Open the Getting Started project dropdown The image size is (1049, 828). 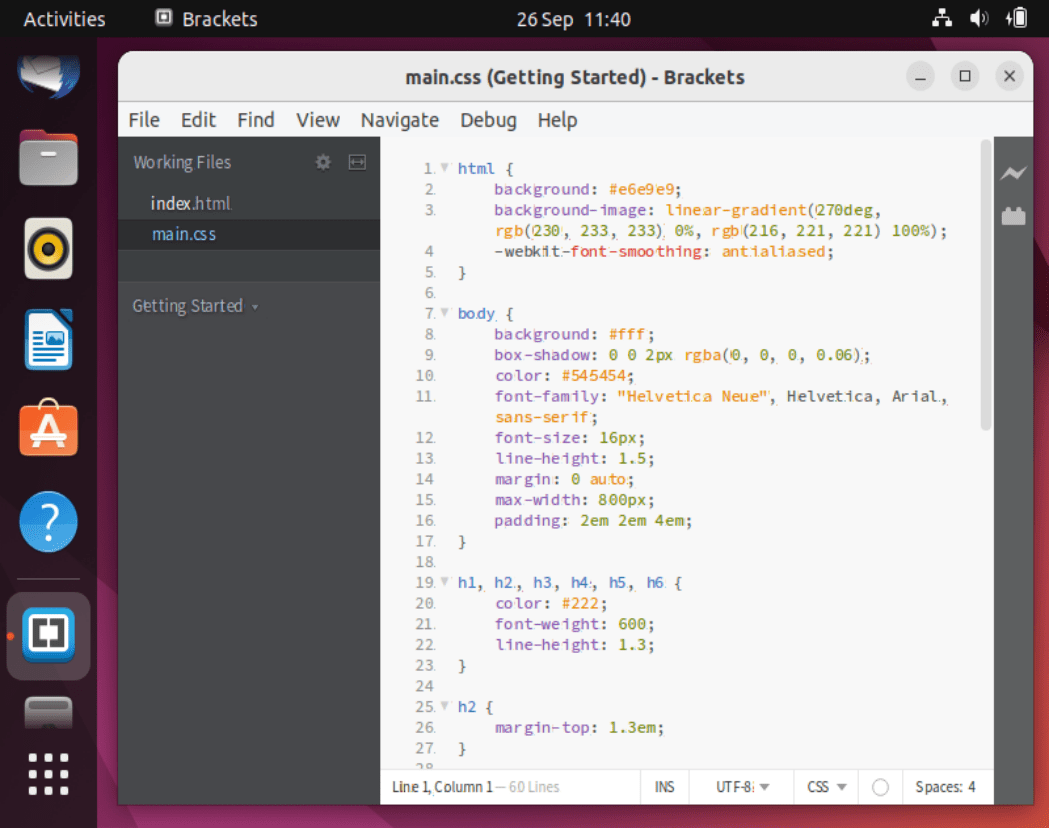coord(196,306)
